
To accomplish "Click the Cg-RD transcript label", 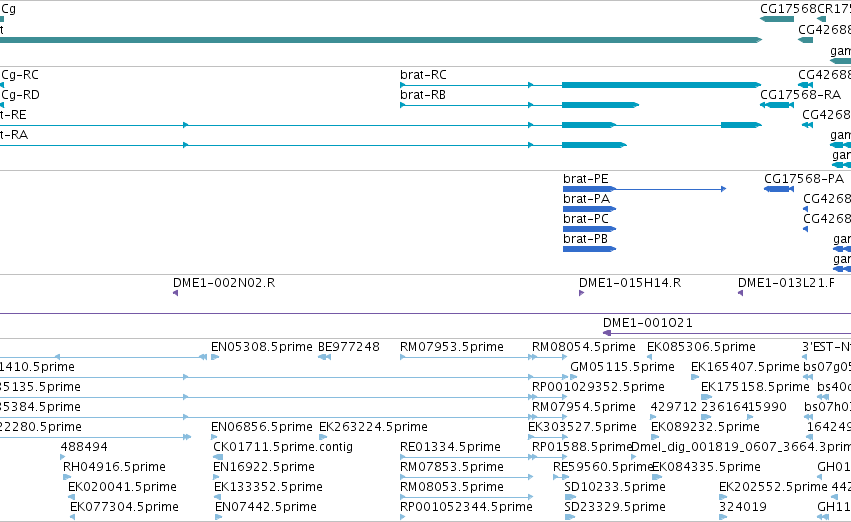I will (x=21, y=95).
